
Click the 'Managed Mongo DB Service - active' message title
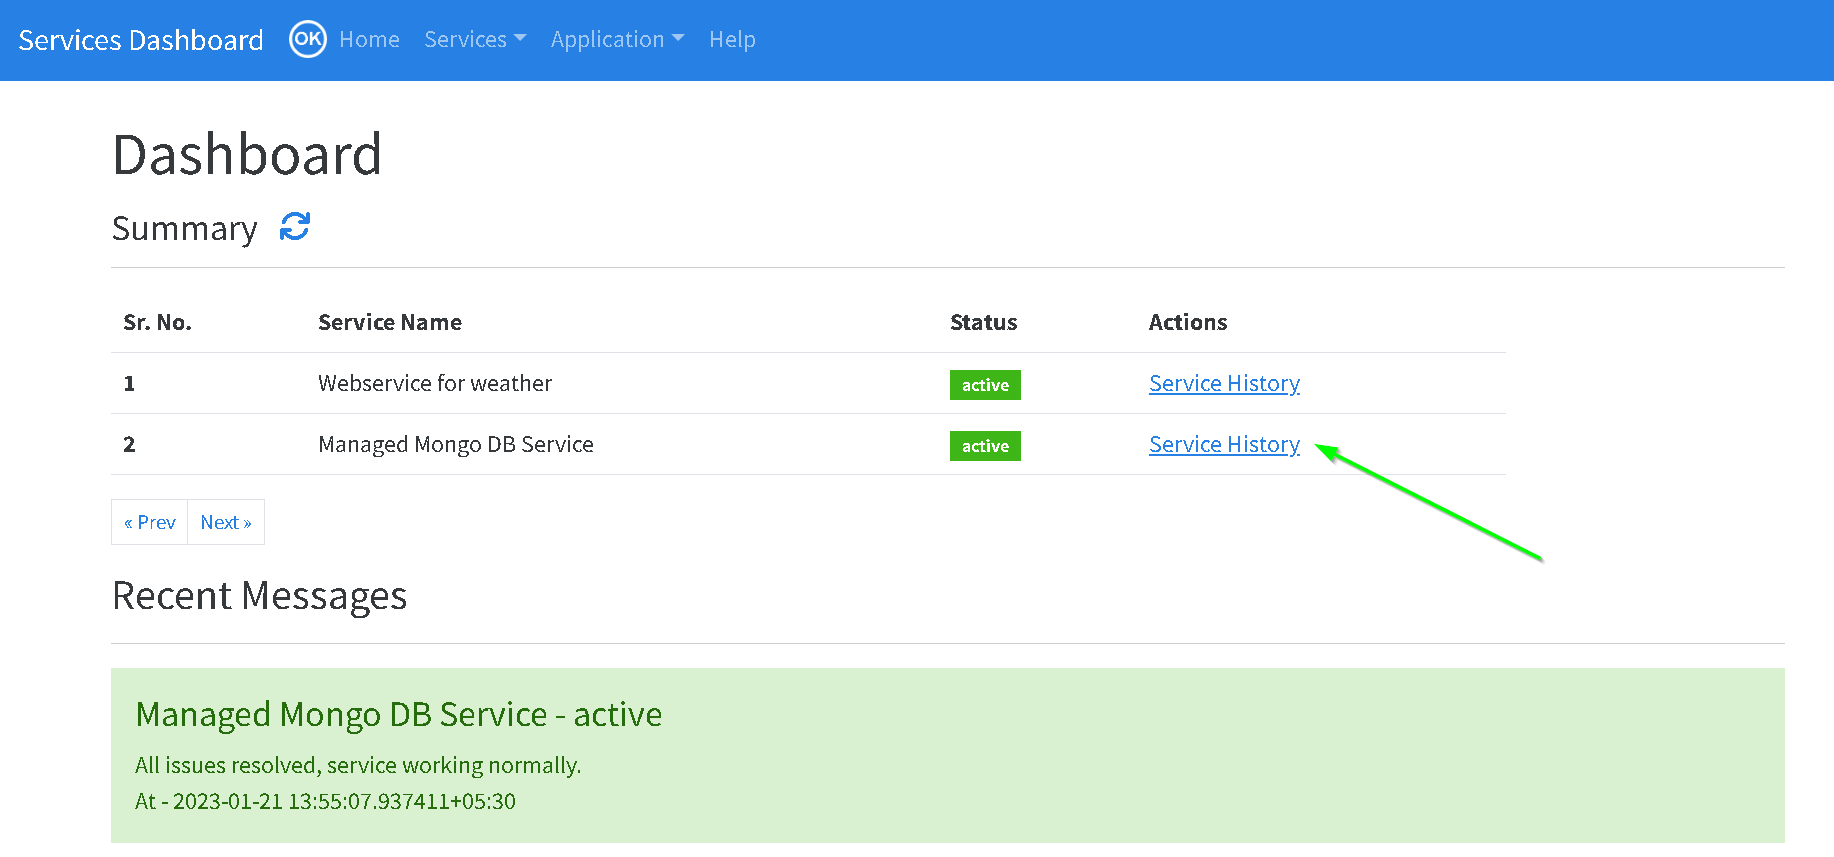coord(399,714)
